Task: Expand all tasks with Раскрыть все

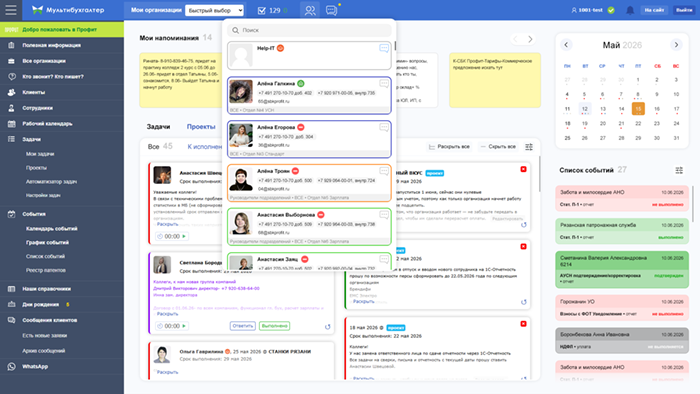Action: [449, 146]
